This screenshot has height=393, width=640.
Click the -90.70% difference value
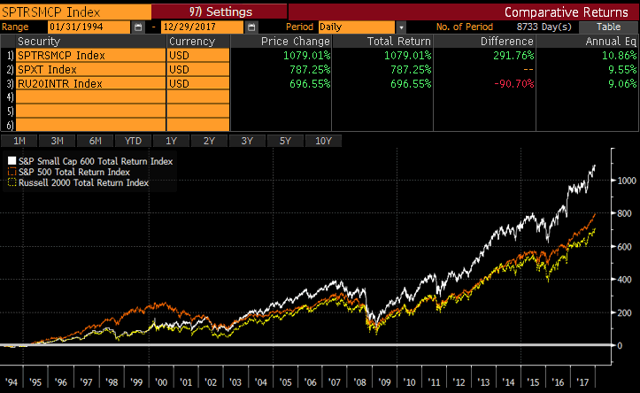coord(514,84)
